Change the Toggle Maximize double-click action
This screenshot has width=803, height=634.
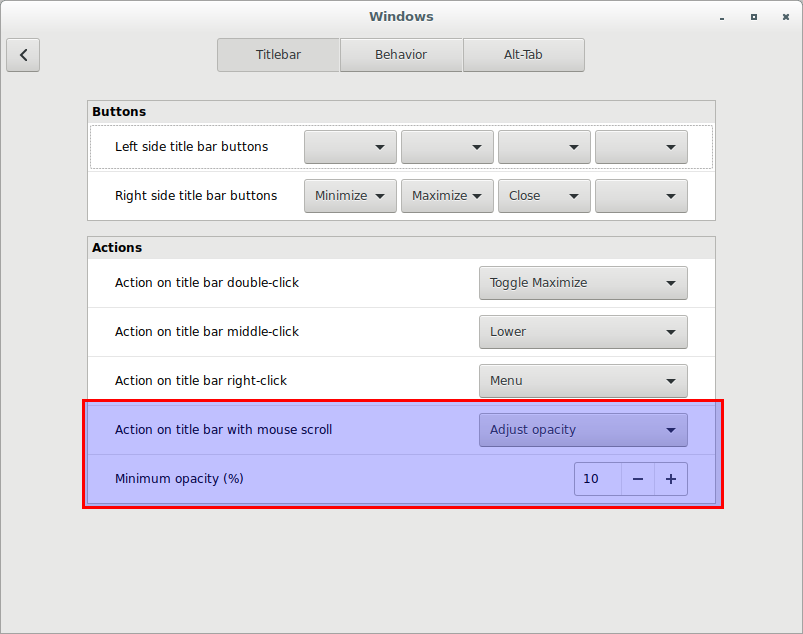point(583,283)
